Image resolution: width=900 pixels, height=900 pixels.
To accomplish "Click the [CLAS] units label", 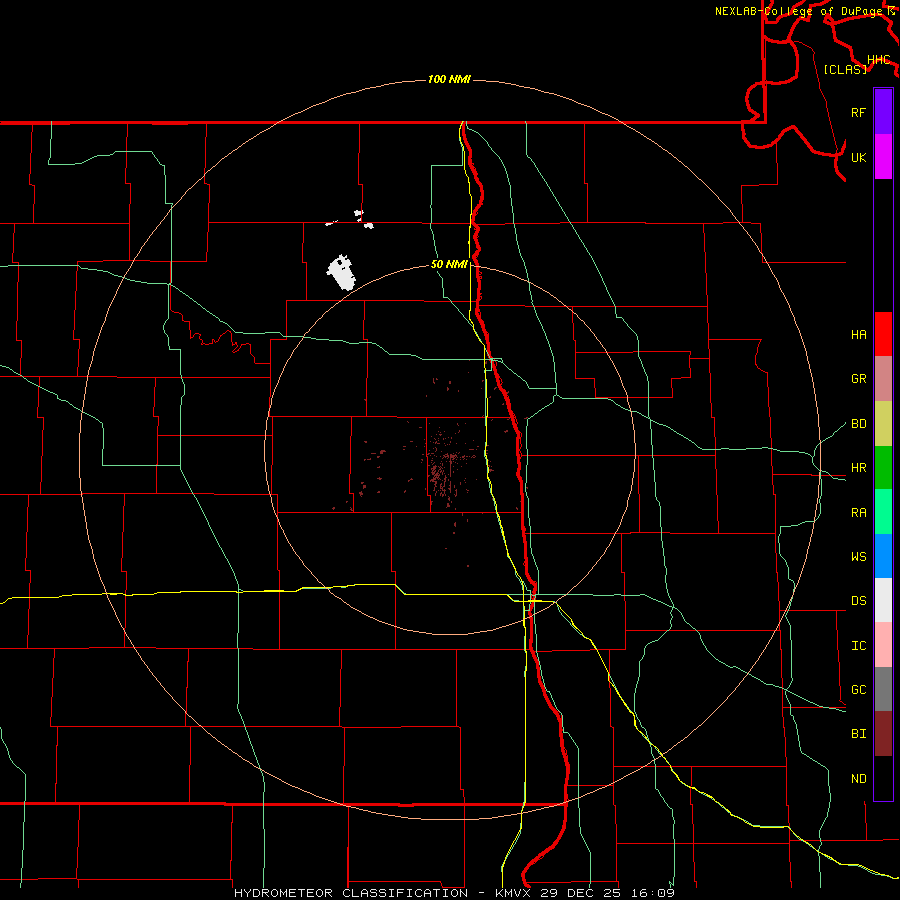I will 845,69.
